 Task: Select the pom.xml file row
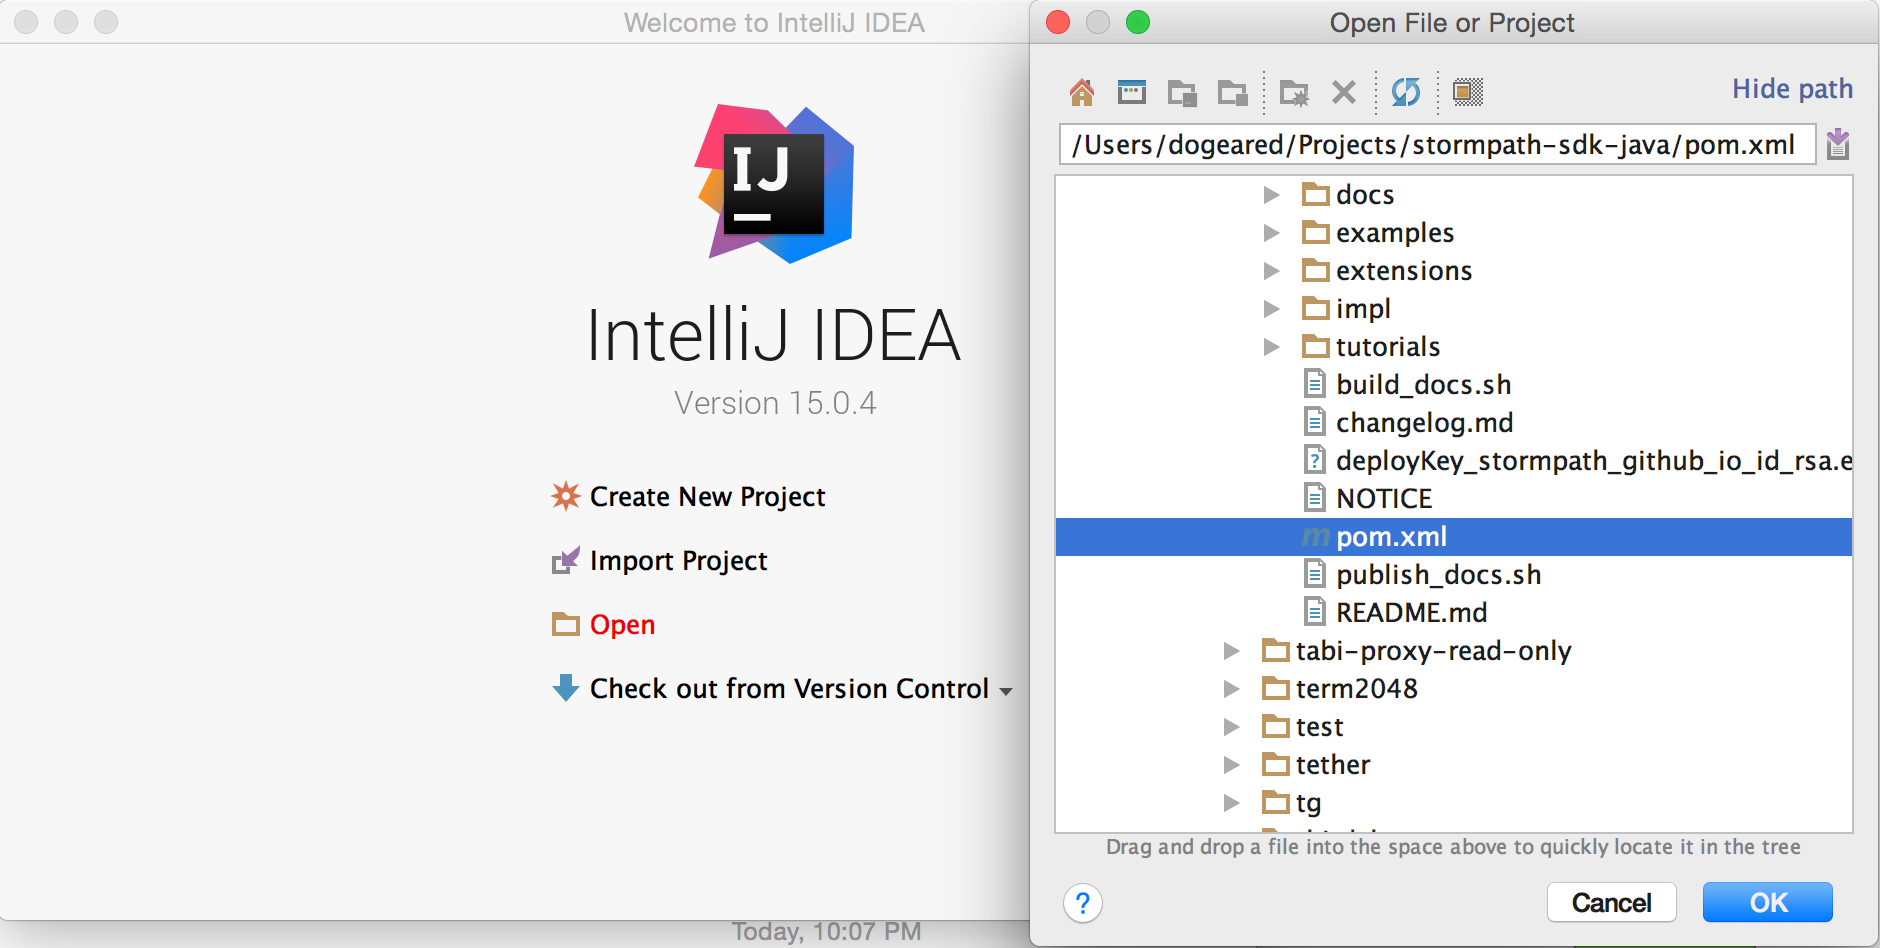(x=1454, y=537)
